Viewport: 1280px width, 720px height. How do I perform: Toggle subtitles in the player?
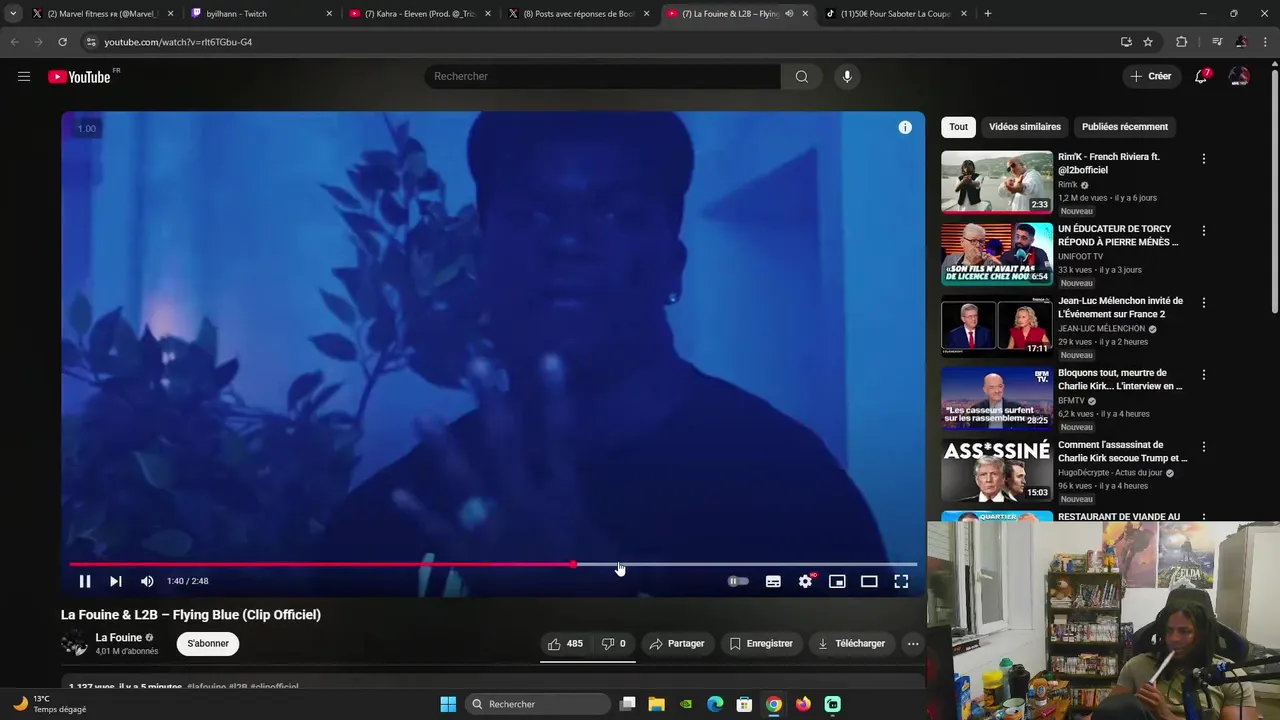tap(773, 581)
